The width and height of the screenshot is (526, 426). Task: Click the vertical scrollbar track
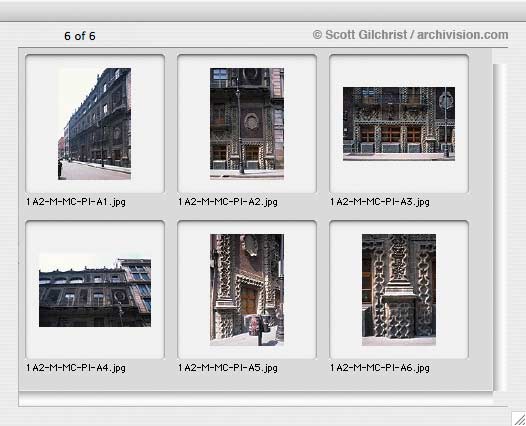click(x=499, y=227)
